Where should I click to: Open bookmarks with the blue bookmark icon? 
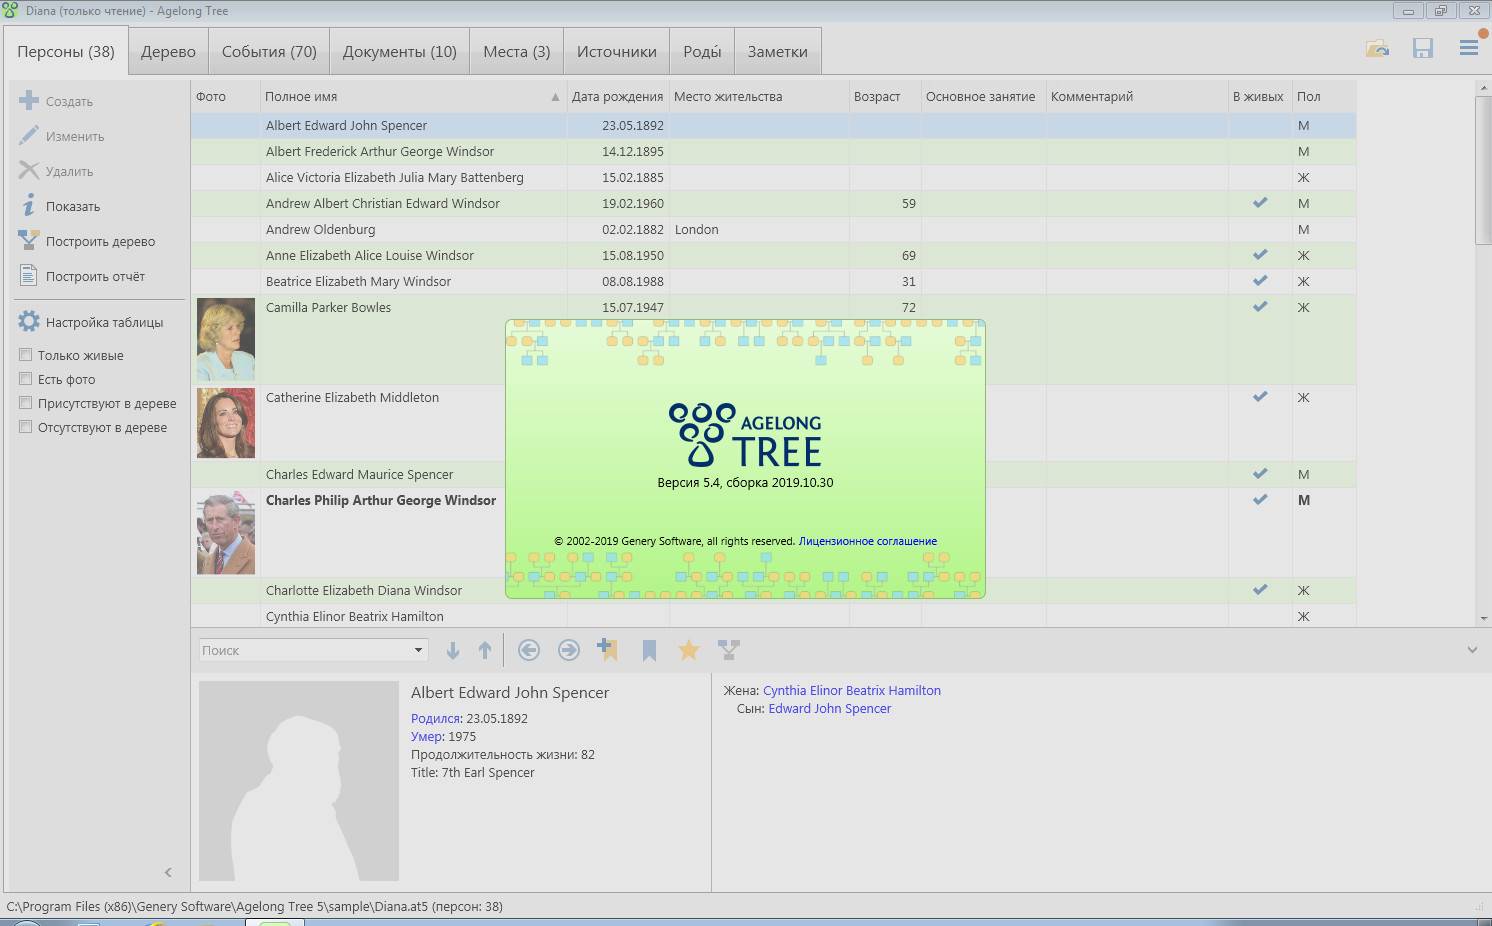[x=649, y=651]
